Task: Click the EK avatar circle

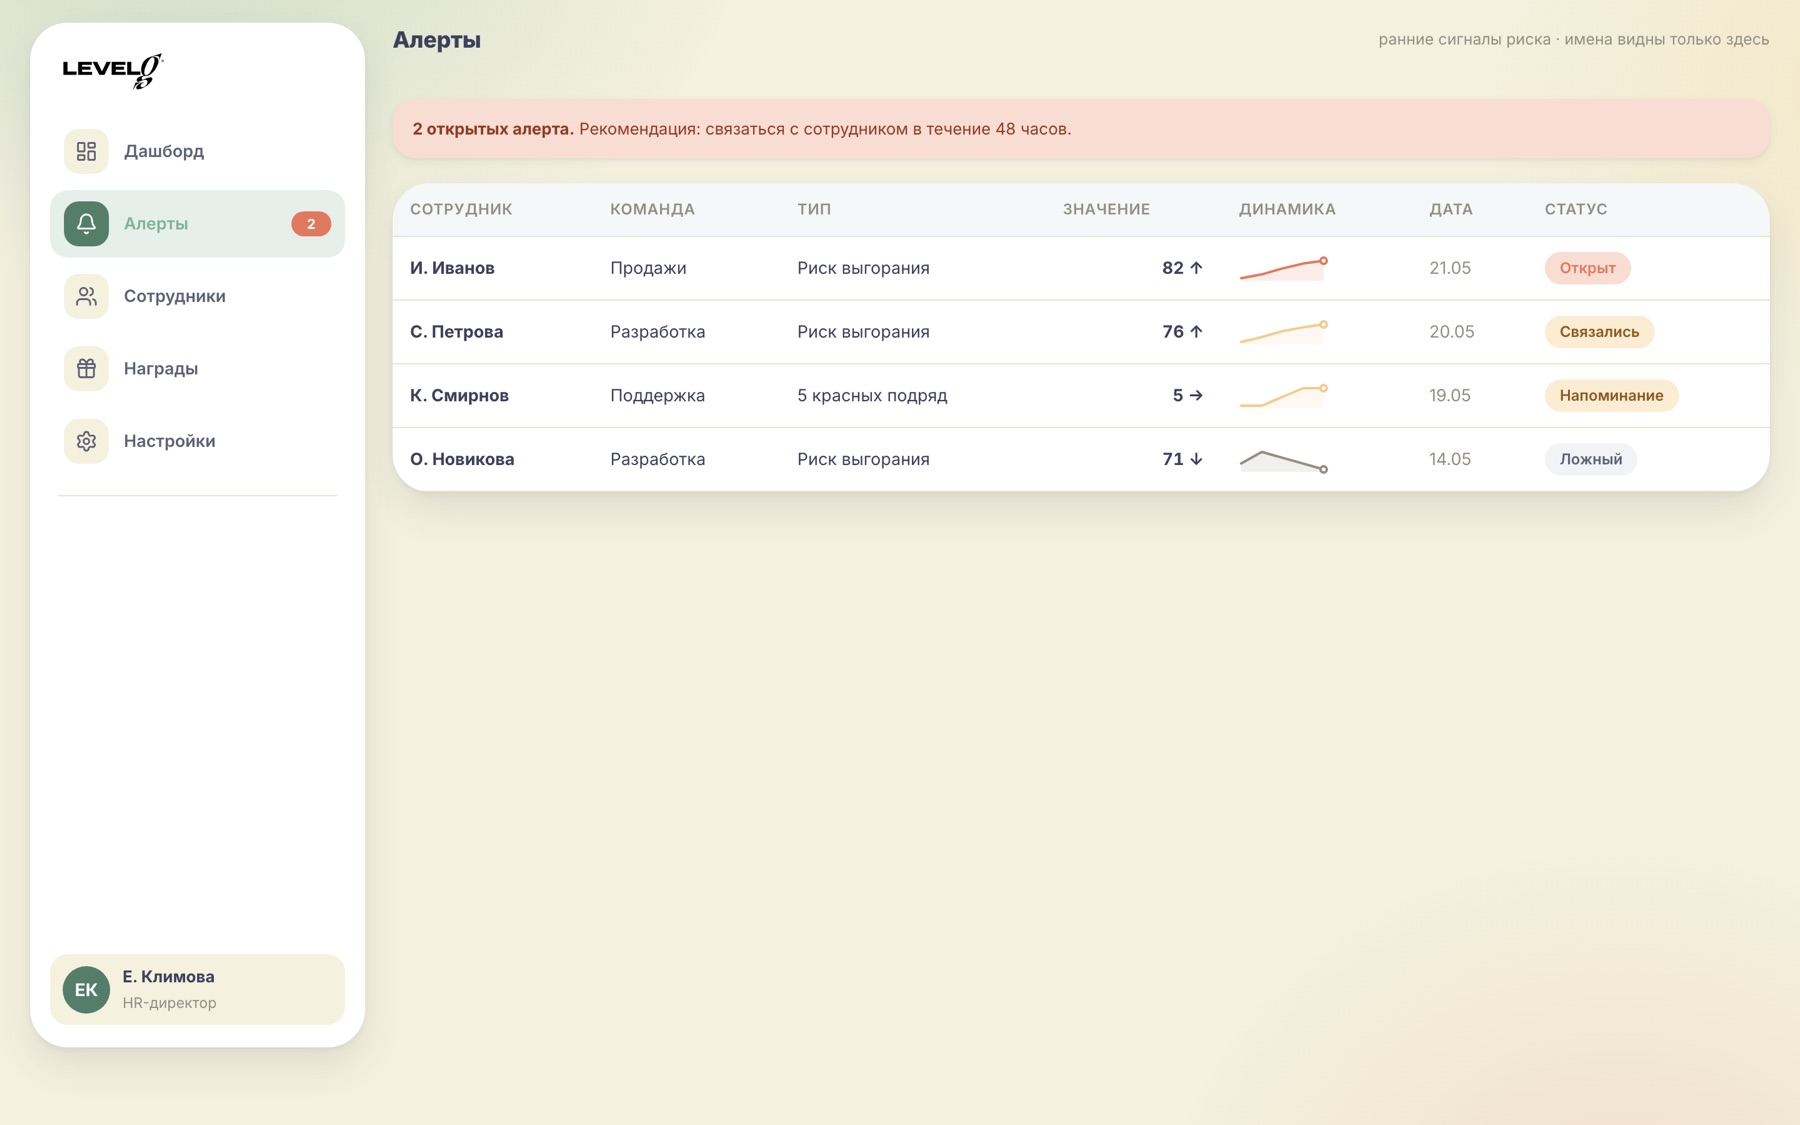Action: (86, 989)
